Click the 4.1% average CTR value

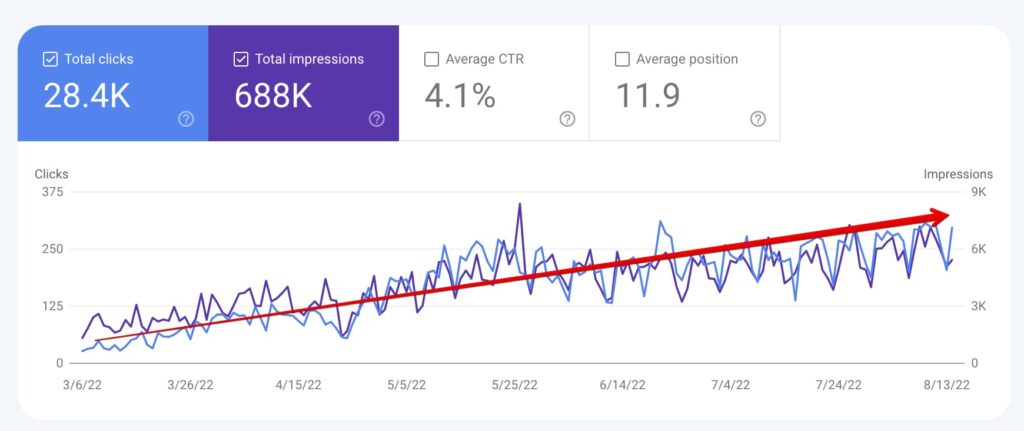click(x=460, y=96)
